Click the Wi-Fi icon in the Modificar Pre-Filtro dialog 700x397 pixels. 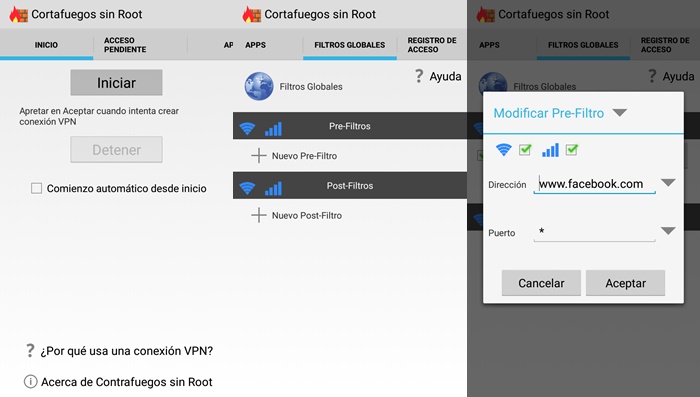tap(504, 150)
